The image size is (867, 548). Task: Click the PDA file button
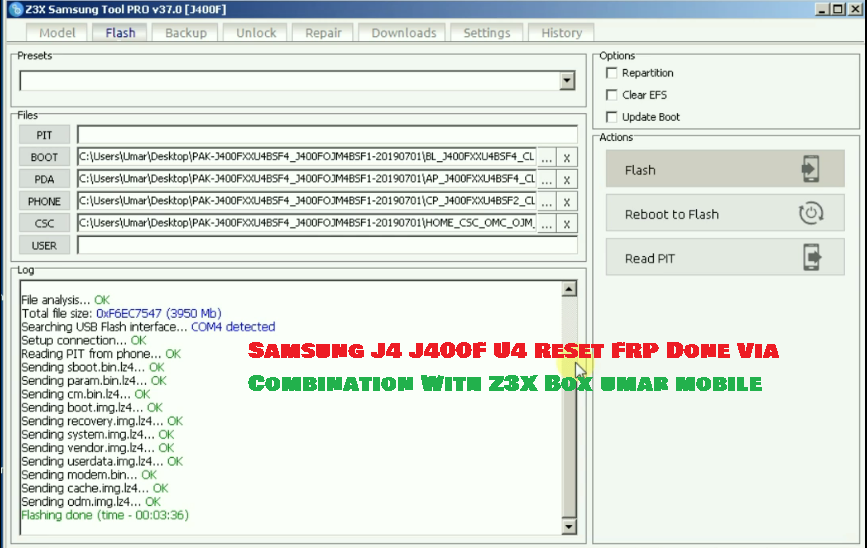[44, 179]
